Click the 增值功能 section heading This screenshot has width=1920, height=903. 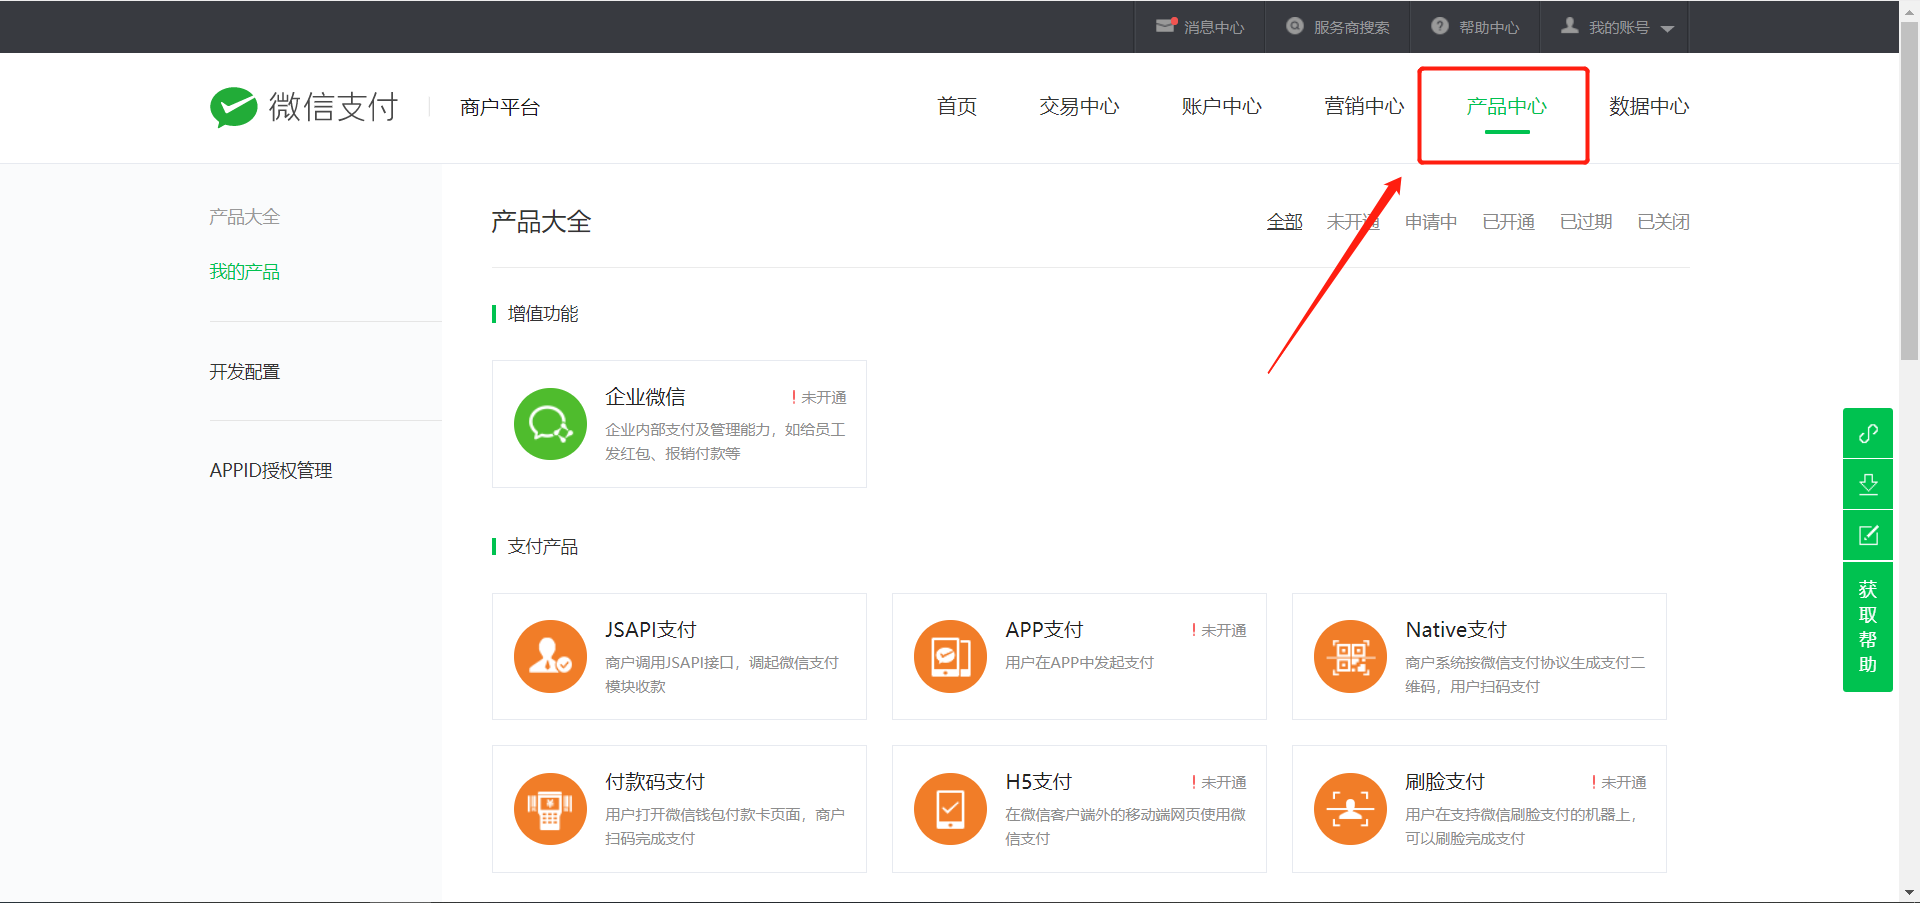[x=543, y=314]
